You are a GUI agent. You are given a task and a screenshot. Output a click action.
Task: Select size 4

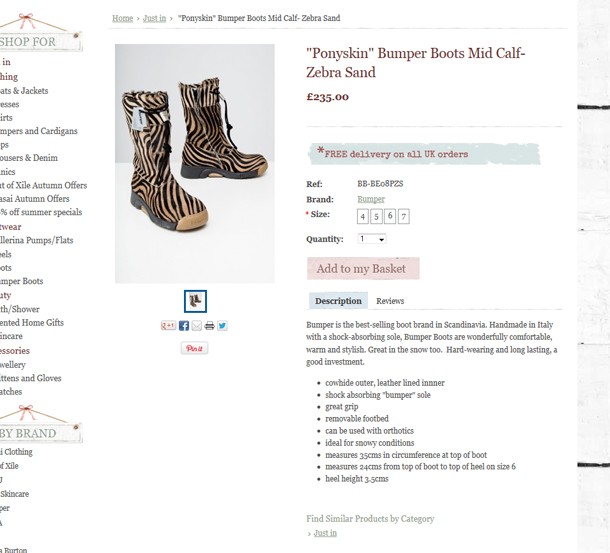tap(363, 216)
